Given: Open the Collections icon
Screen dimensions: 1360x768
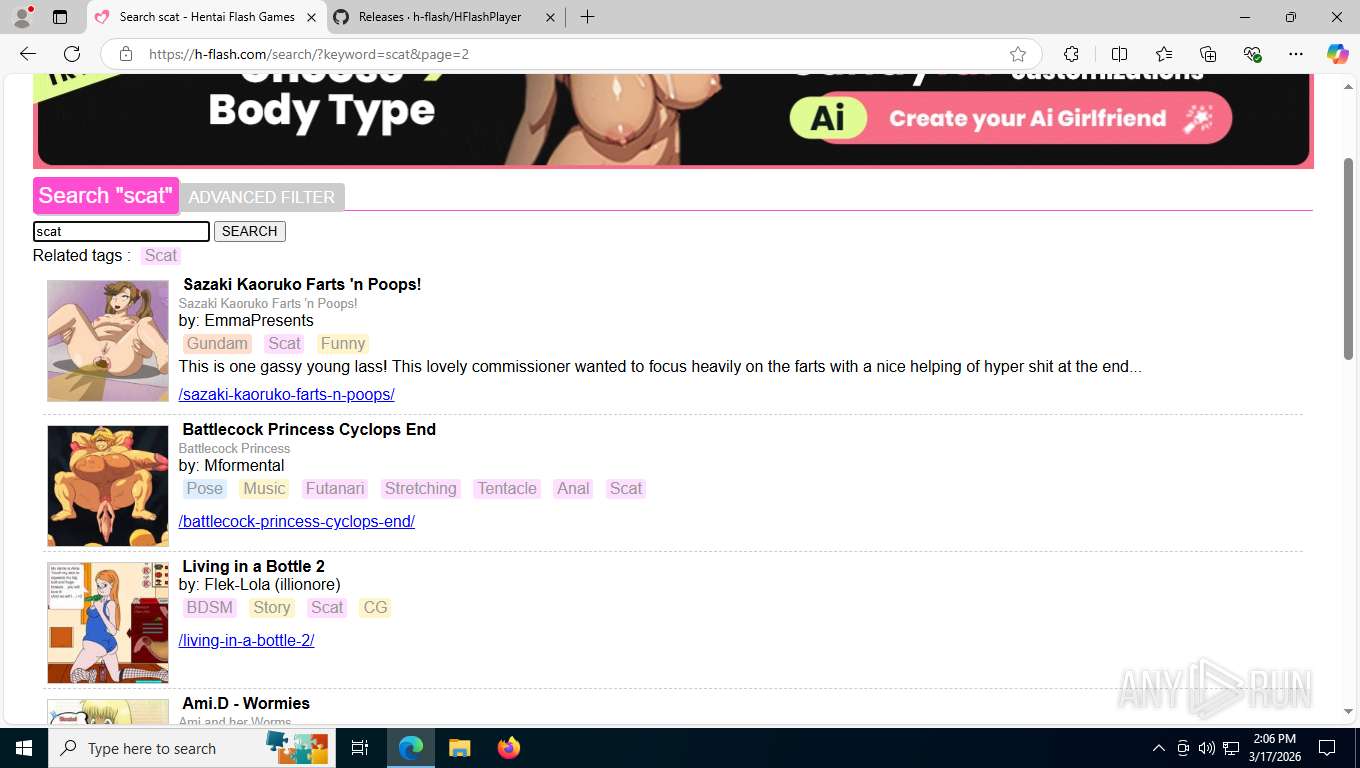Looking at the screenshot, I should point(1208,54).
